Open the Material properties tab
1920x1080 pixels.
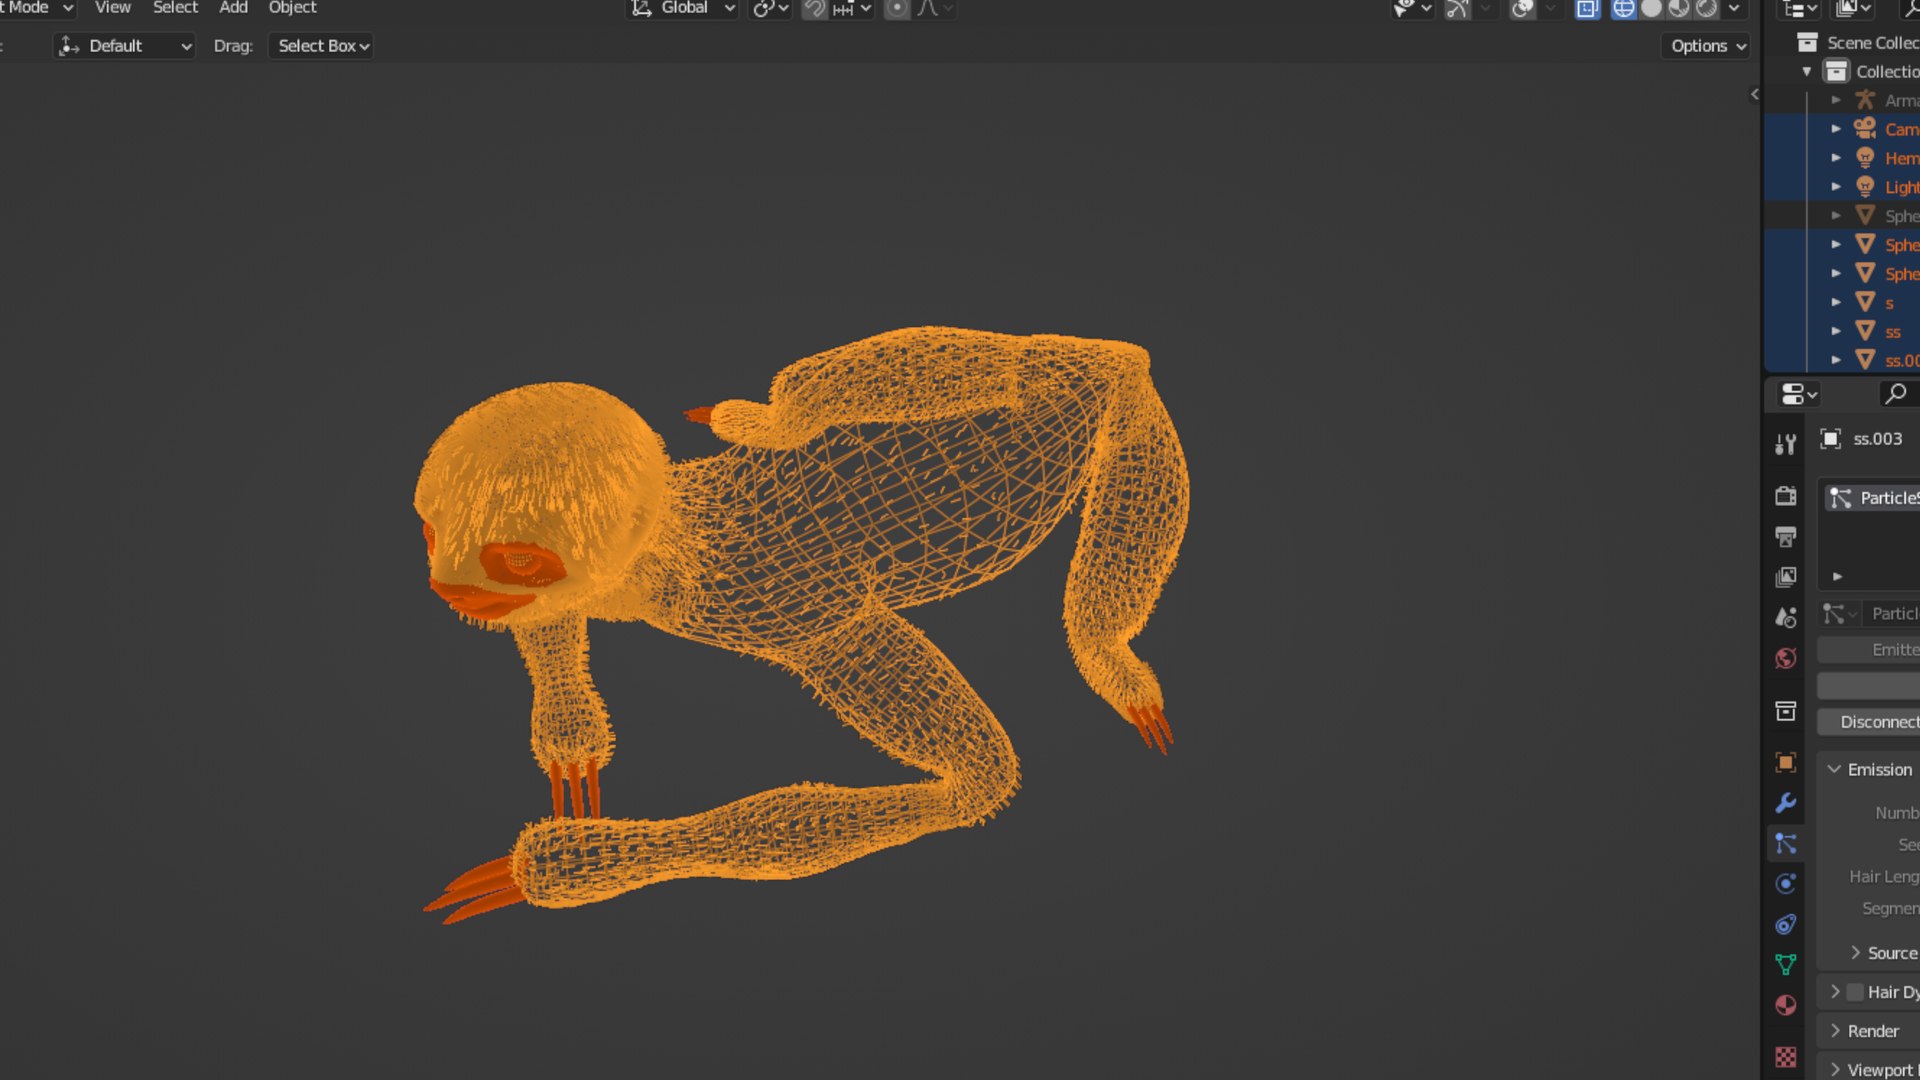pyautogui.click(x=1785, y=1005)
